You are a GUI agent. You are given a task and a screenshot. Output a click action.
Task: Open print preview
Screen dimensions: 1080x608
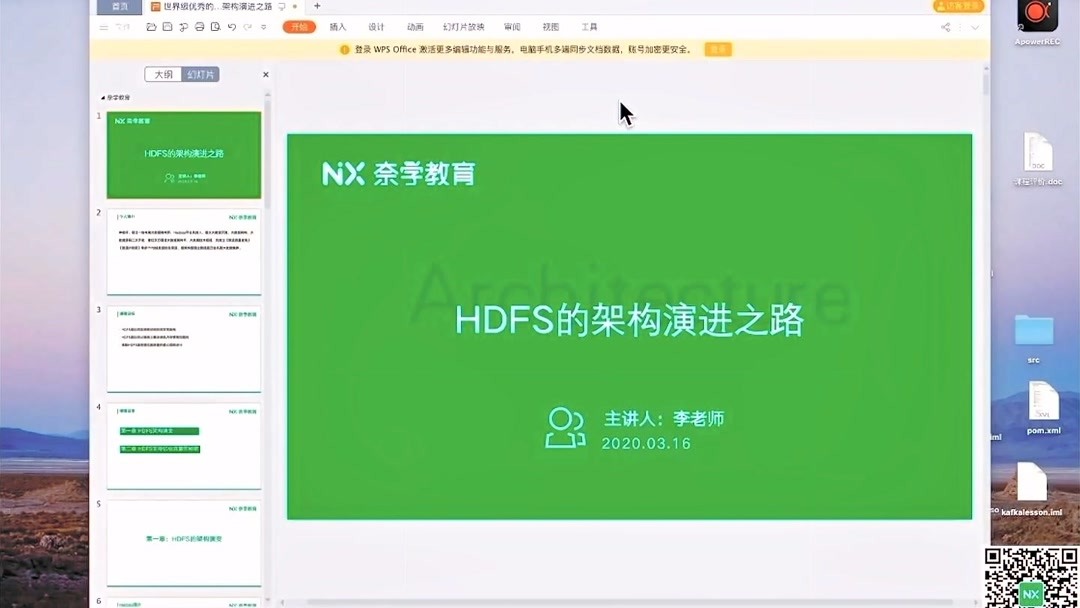(216, 27)
